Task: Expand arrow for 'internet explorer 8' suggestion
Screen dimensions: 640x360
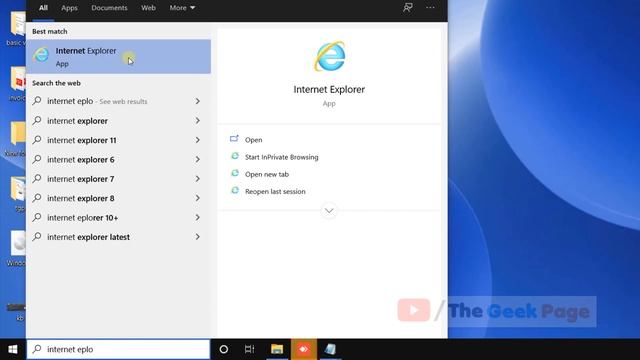Action: [198, 198]
